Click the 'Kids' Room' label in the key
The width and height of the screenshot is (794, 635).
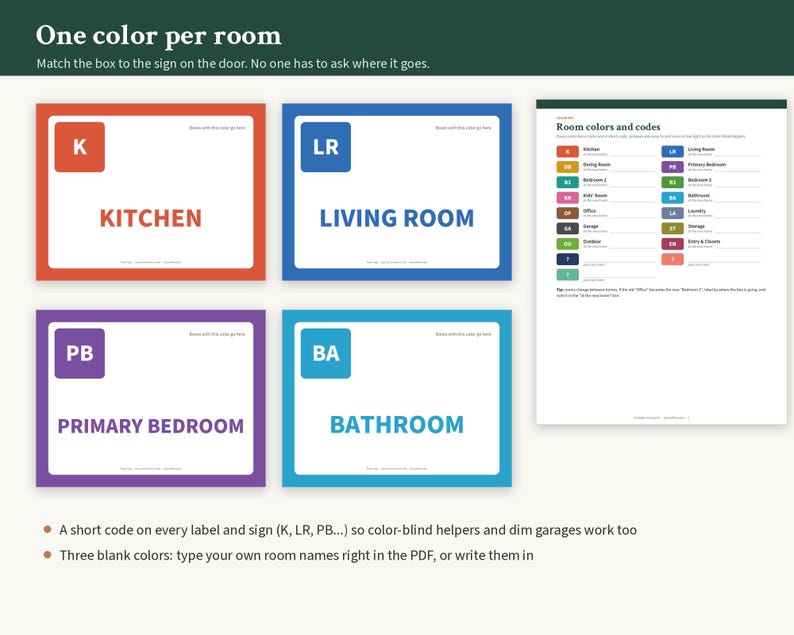[595, 195]
